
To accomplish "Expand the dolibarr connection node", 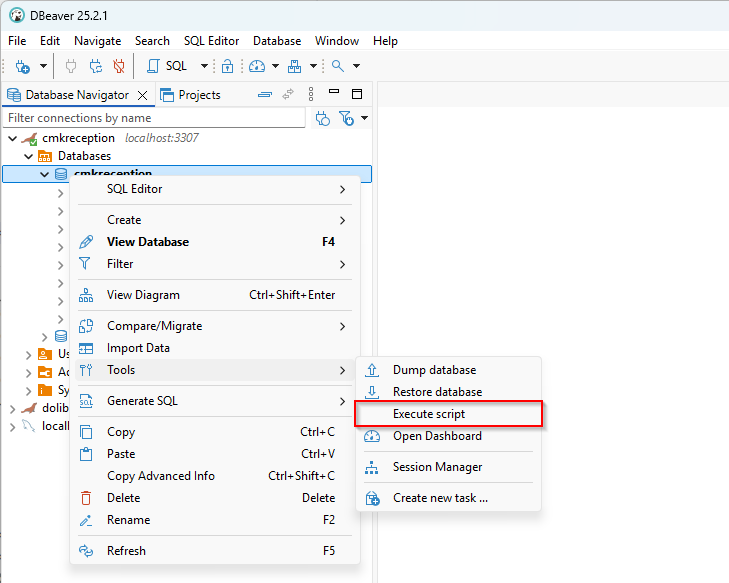I will (13, 408).
